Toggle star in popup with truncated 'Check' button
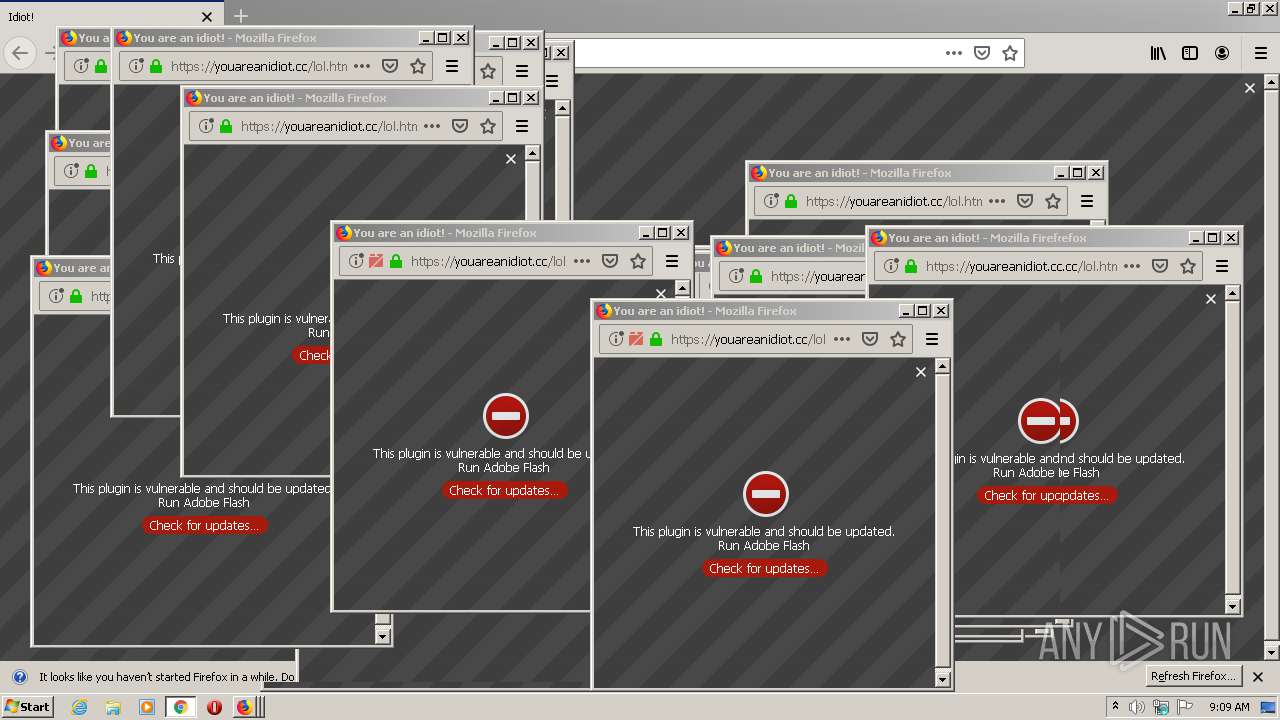 [488, 126]
